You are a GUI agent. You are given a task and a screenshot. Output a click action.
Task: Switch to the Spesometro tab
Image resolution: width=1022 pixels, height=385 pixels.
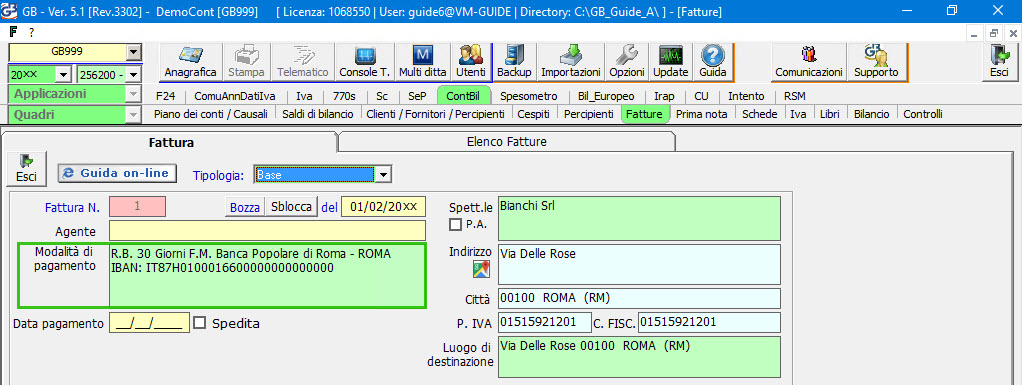(529, 96)
